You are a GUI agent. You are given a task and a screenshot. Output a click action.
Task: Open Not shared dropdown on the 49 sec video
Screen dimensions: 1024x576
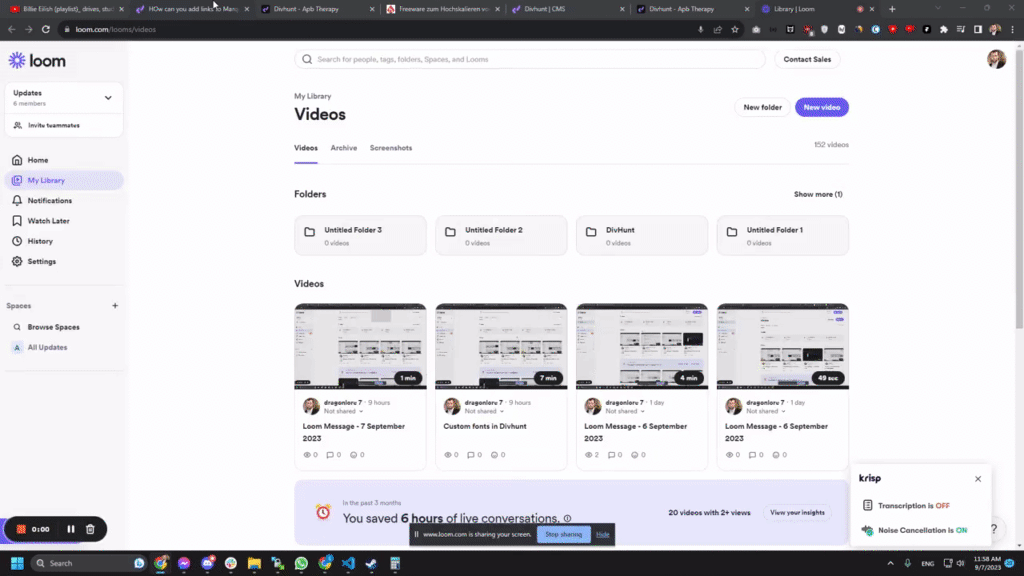766,411
